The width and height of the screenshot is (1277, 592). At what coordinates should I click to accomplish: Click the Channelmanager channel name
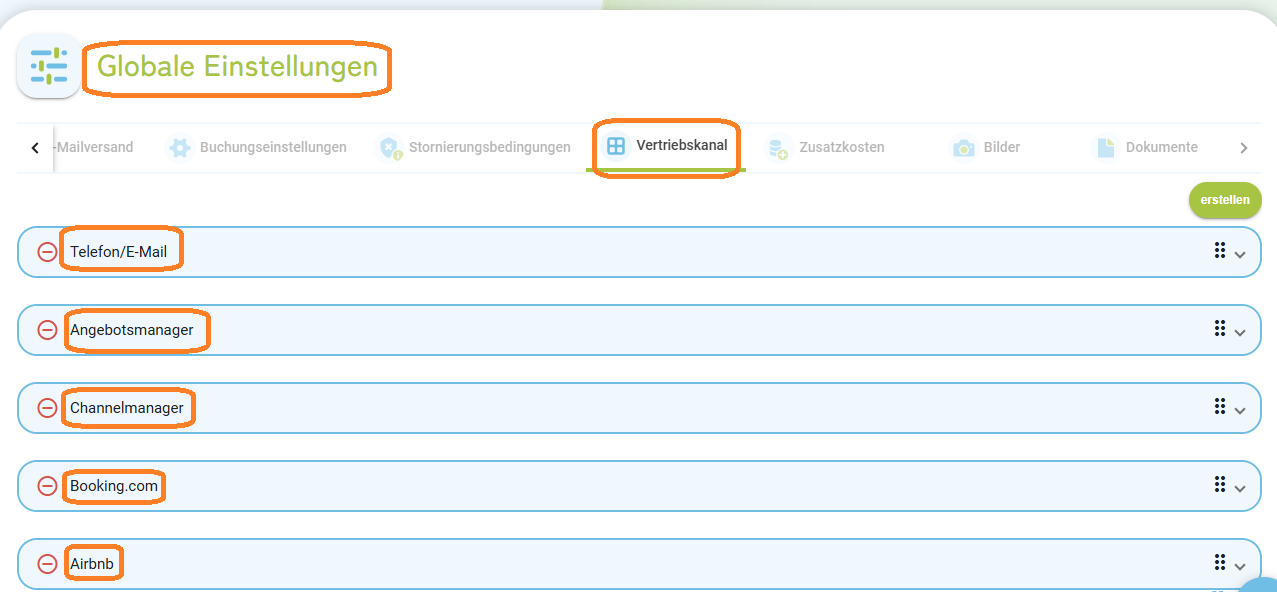[127, 408]
